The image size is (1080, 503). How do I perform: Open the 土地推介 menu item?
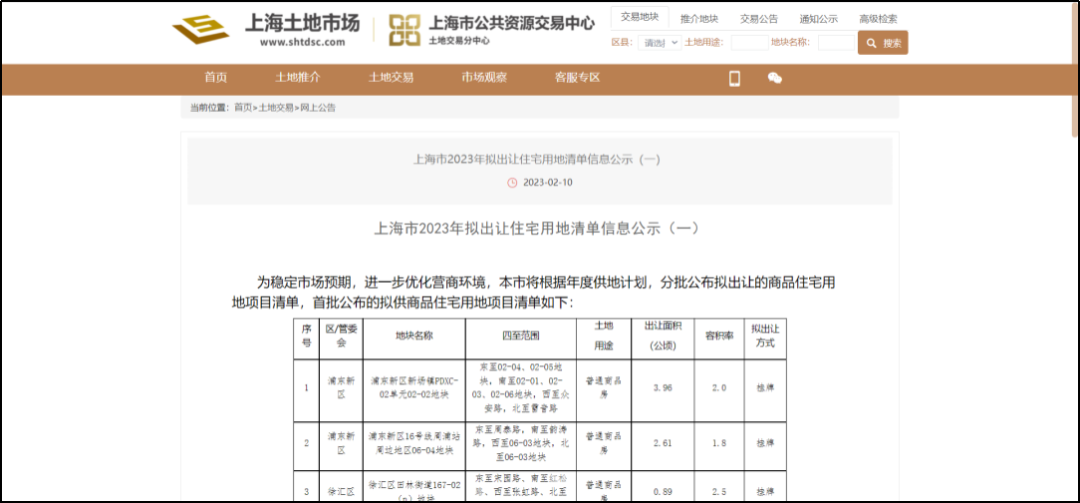298,78
